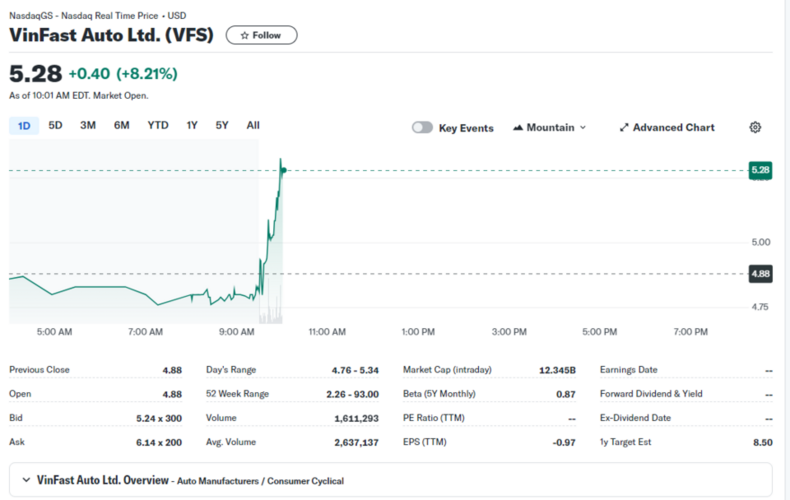Viewport: 790px width, 500px height.
Task: Follow VinFast Auto Ltd. stock
Action: [x=261, y=35]
